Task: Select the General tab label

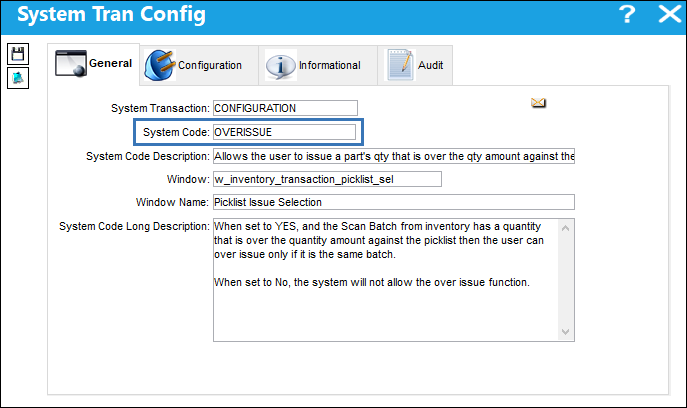Action: (x=110, y=63)
